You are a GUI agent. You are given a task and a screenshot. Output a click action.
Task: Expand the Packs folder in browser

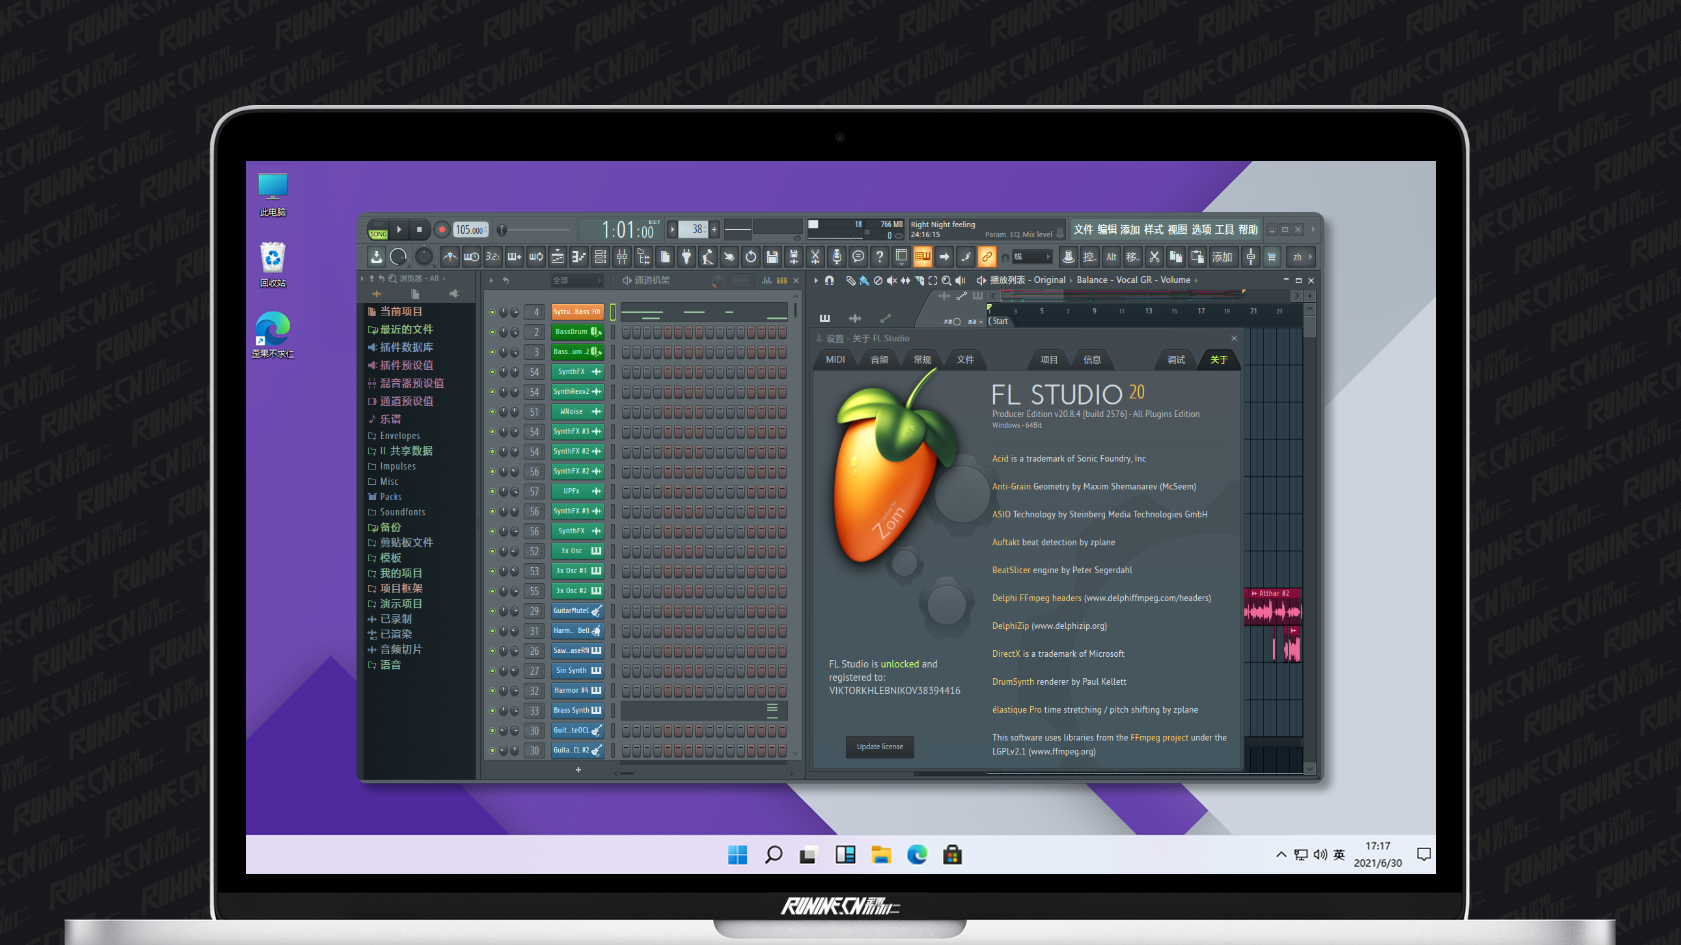(390, 497)
